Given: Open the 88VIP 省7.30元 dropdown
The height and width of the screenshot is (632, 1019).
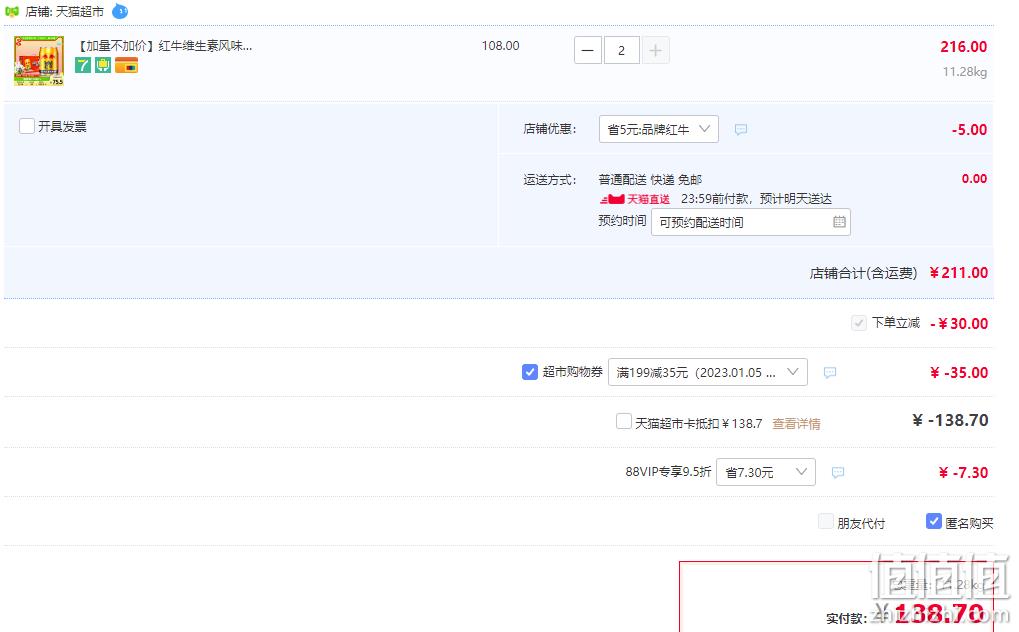Looking at the screenshot, I should [x=766, y=472].
